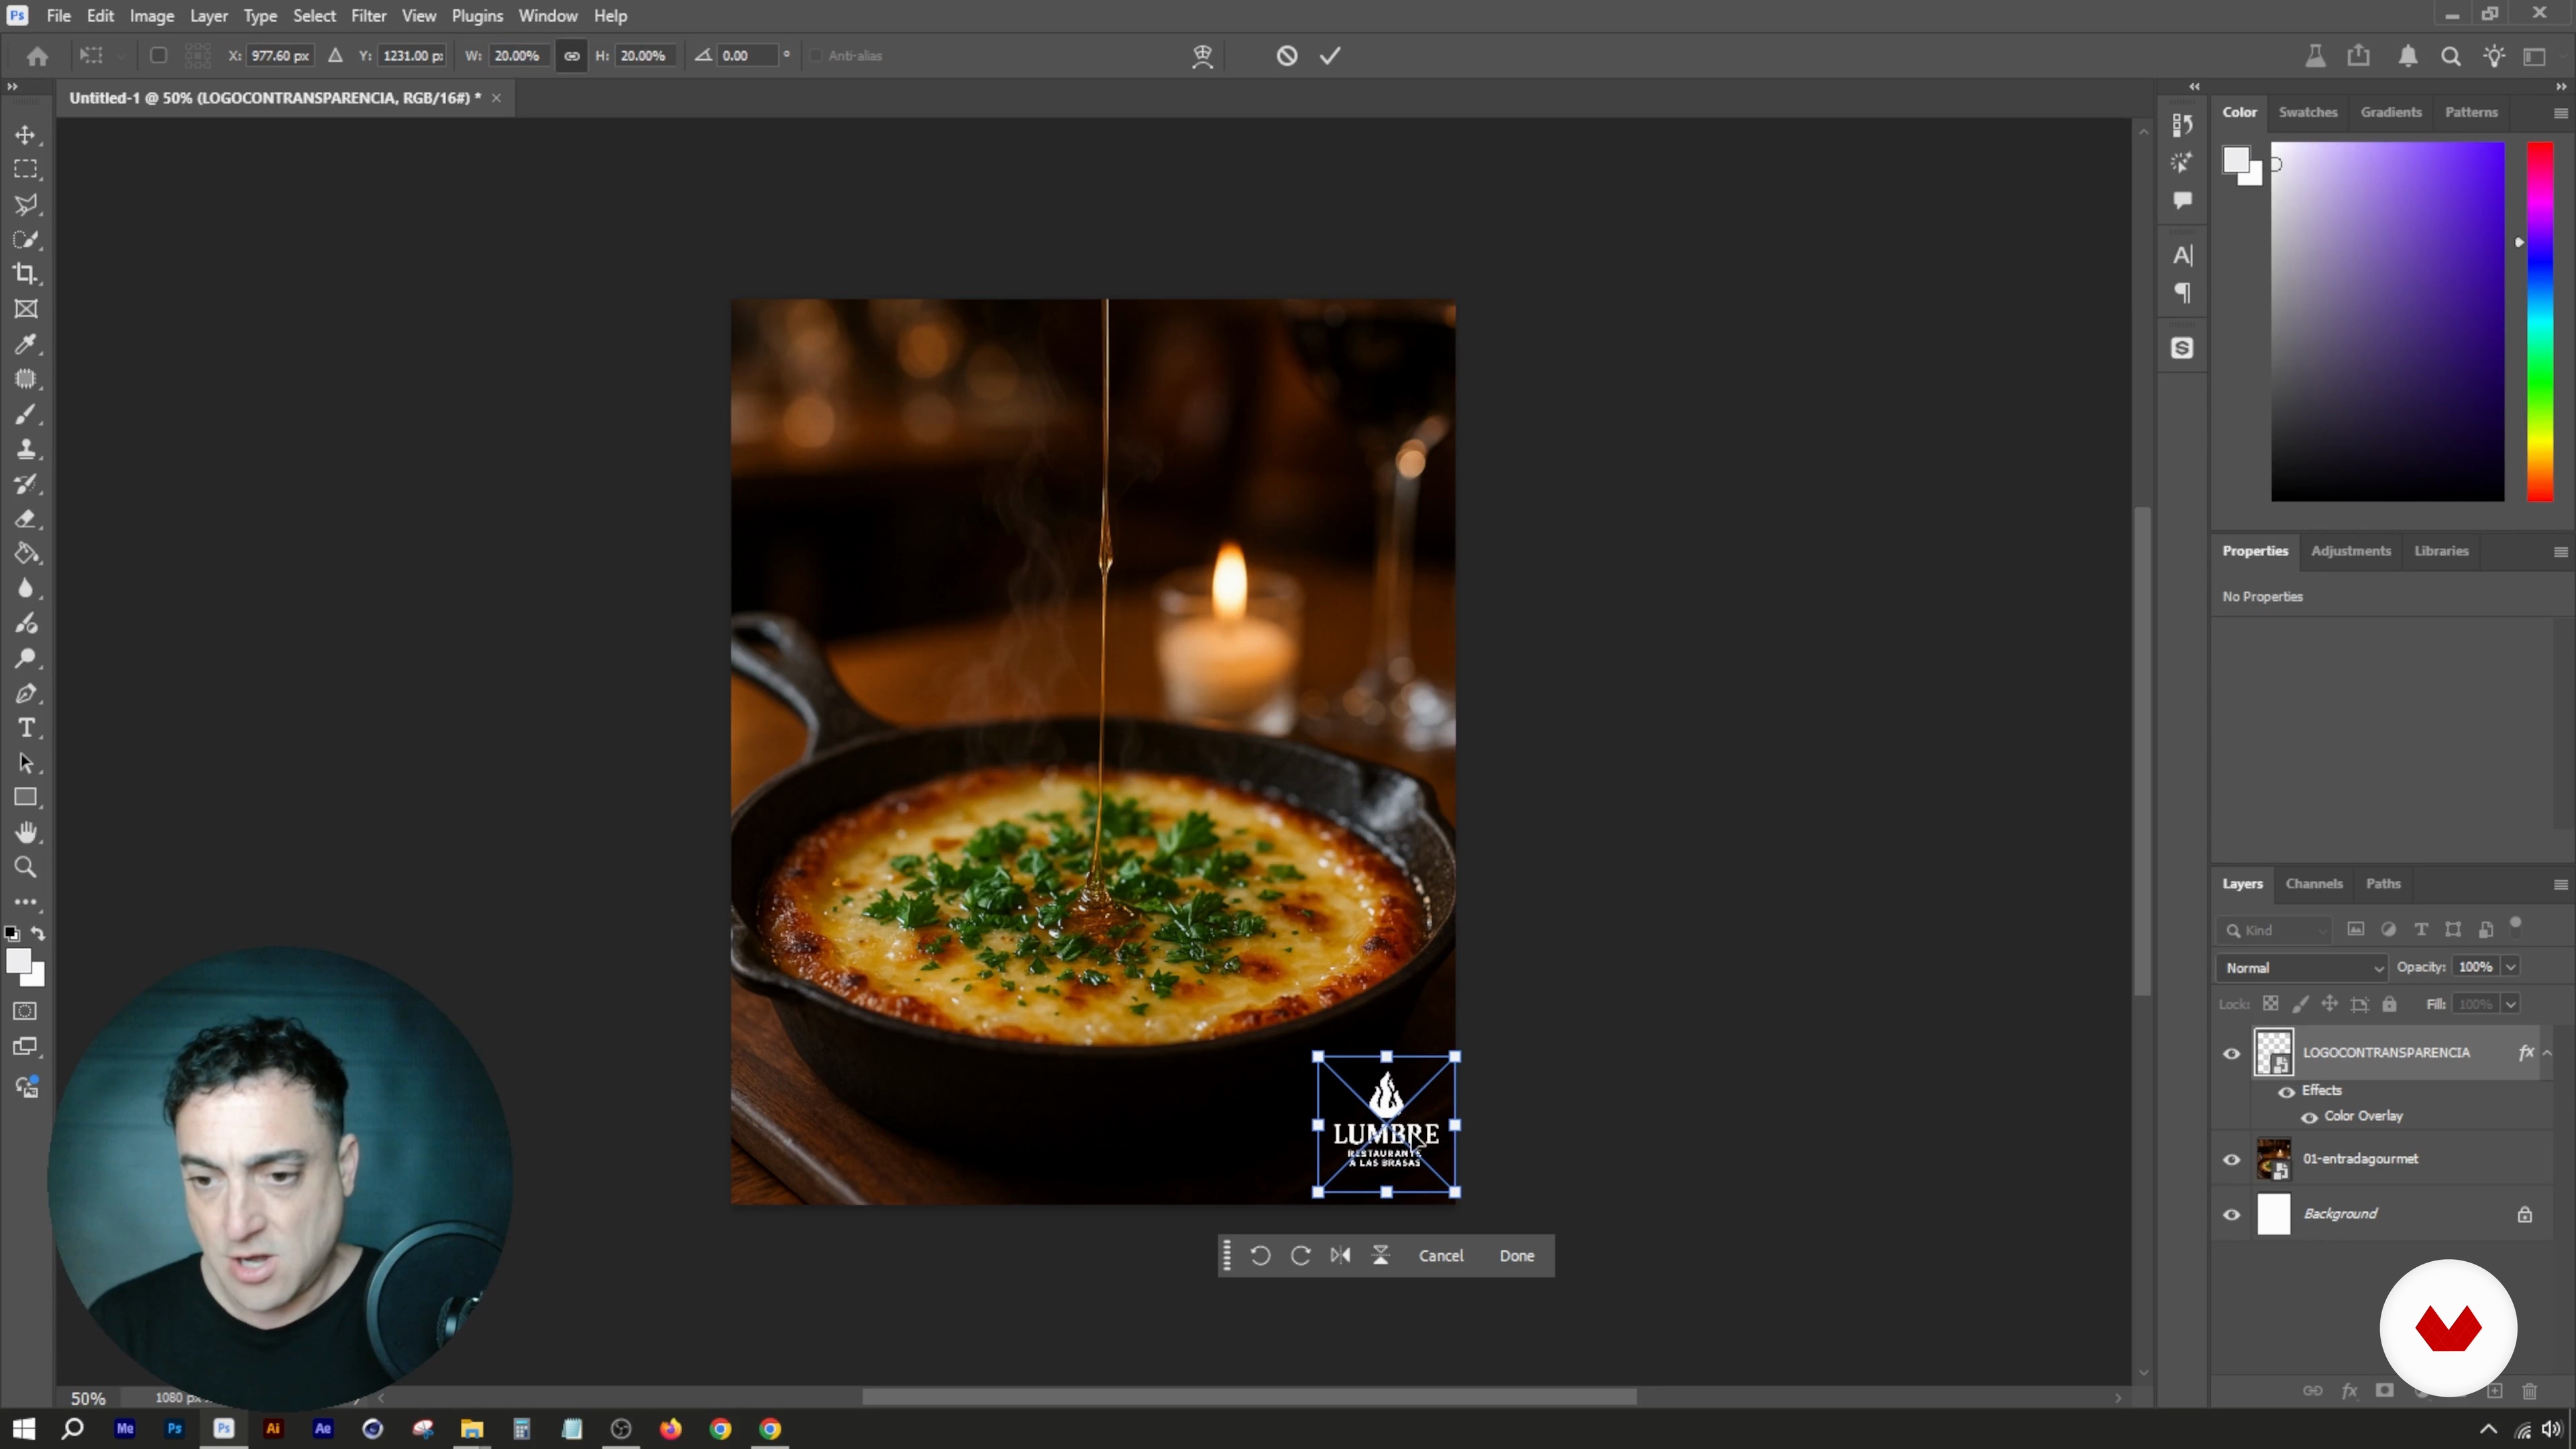The width and height of the screenshot is (2576, 1449).
Task: Toggle maintain aspect ratio link
Action: pos(572,56)
